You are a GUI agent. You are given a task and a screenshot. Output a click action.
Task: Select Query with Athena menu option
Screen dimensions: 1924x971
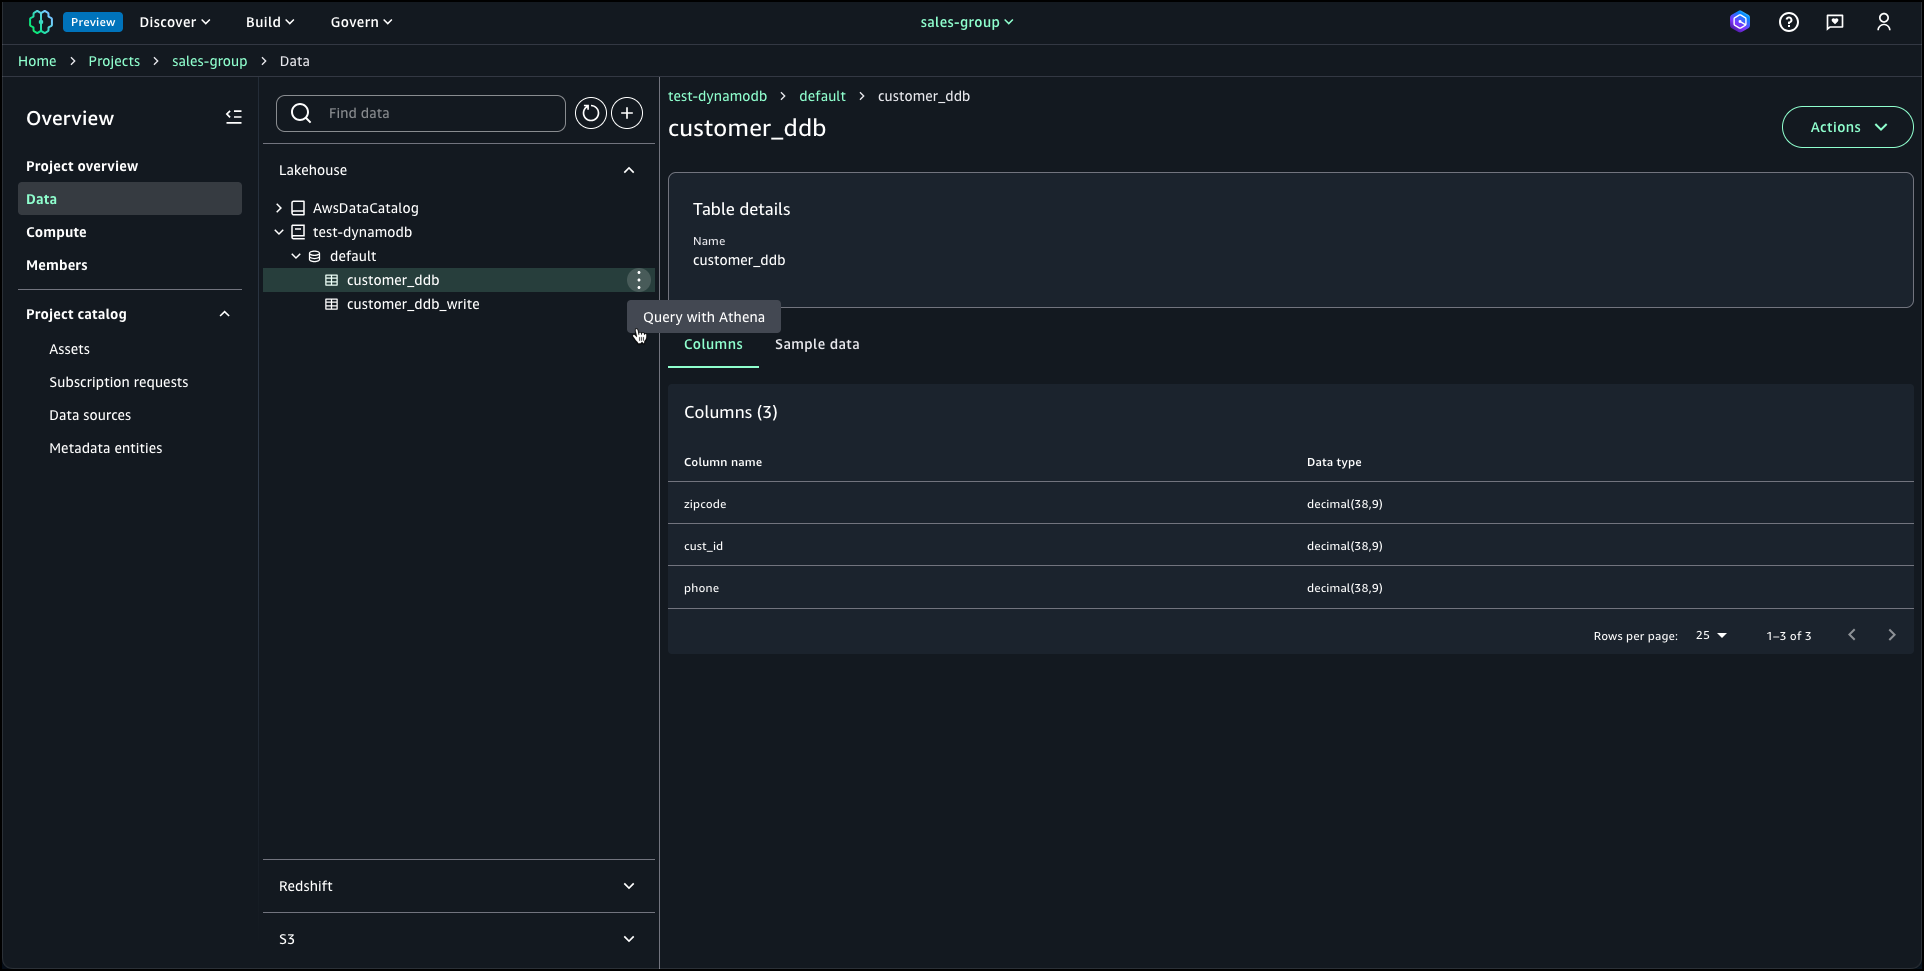pyautogui.click(x=704, y=317)
